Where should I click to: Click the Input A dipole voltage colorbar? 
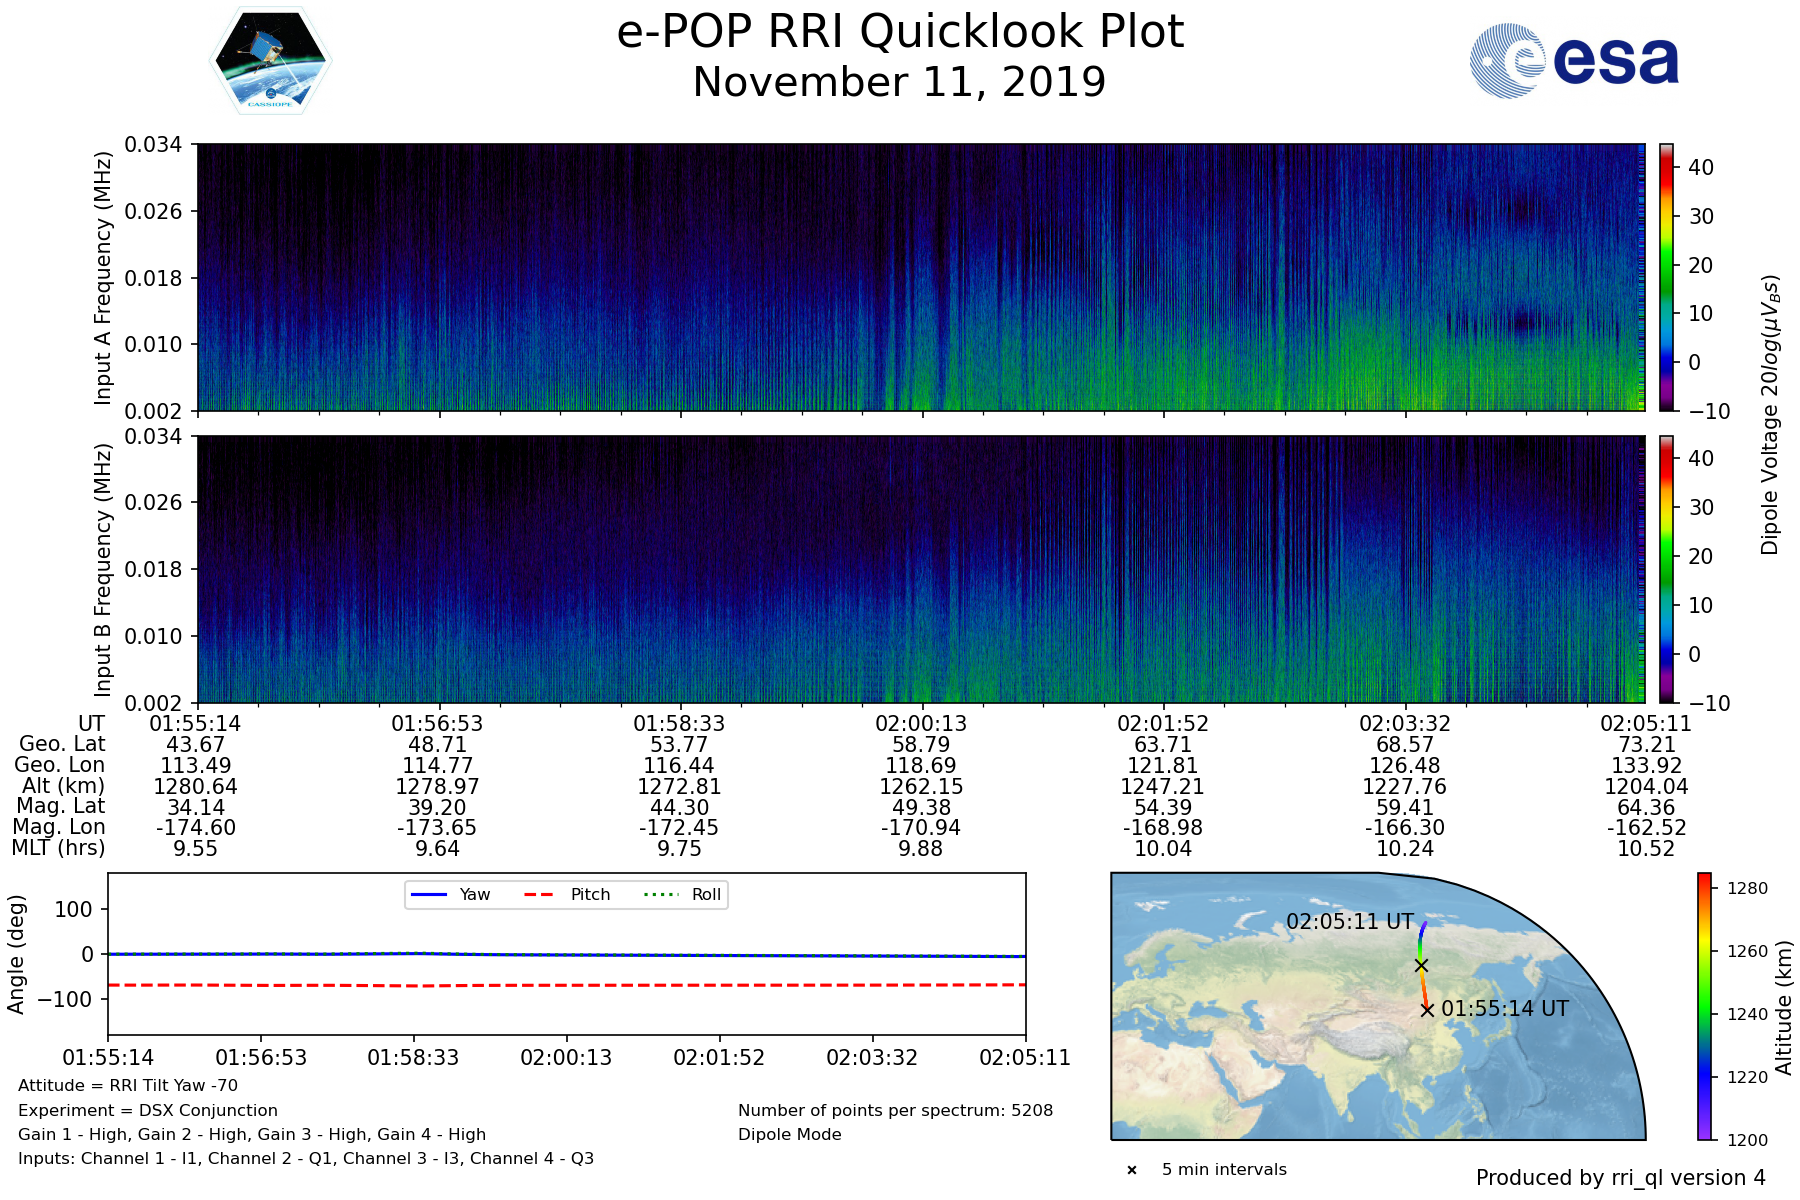pyautogui.click(x=1667, y=277)
